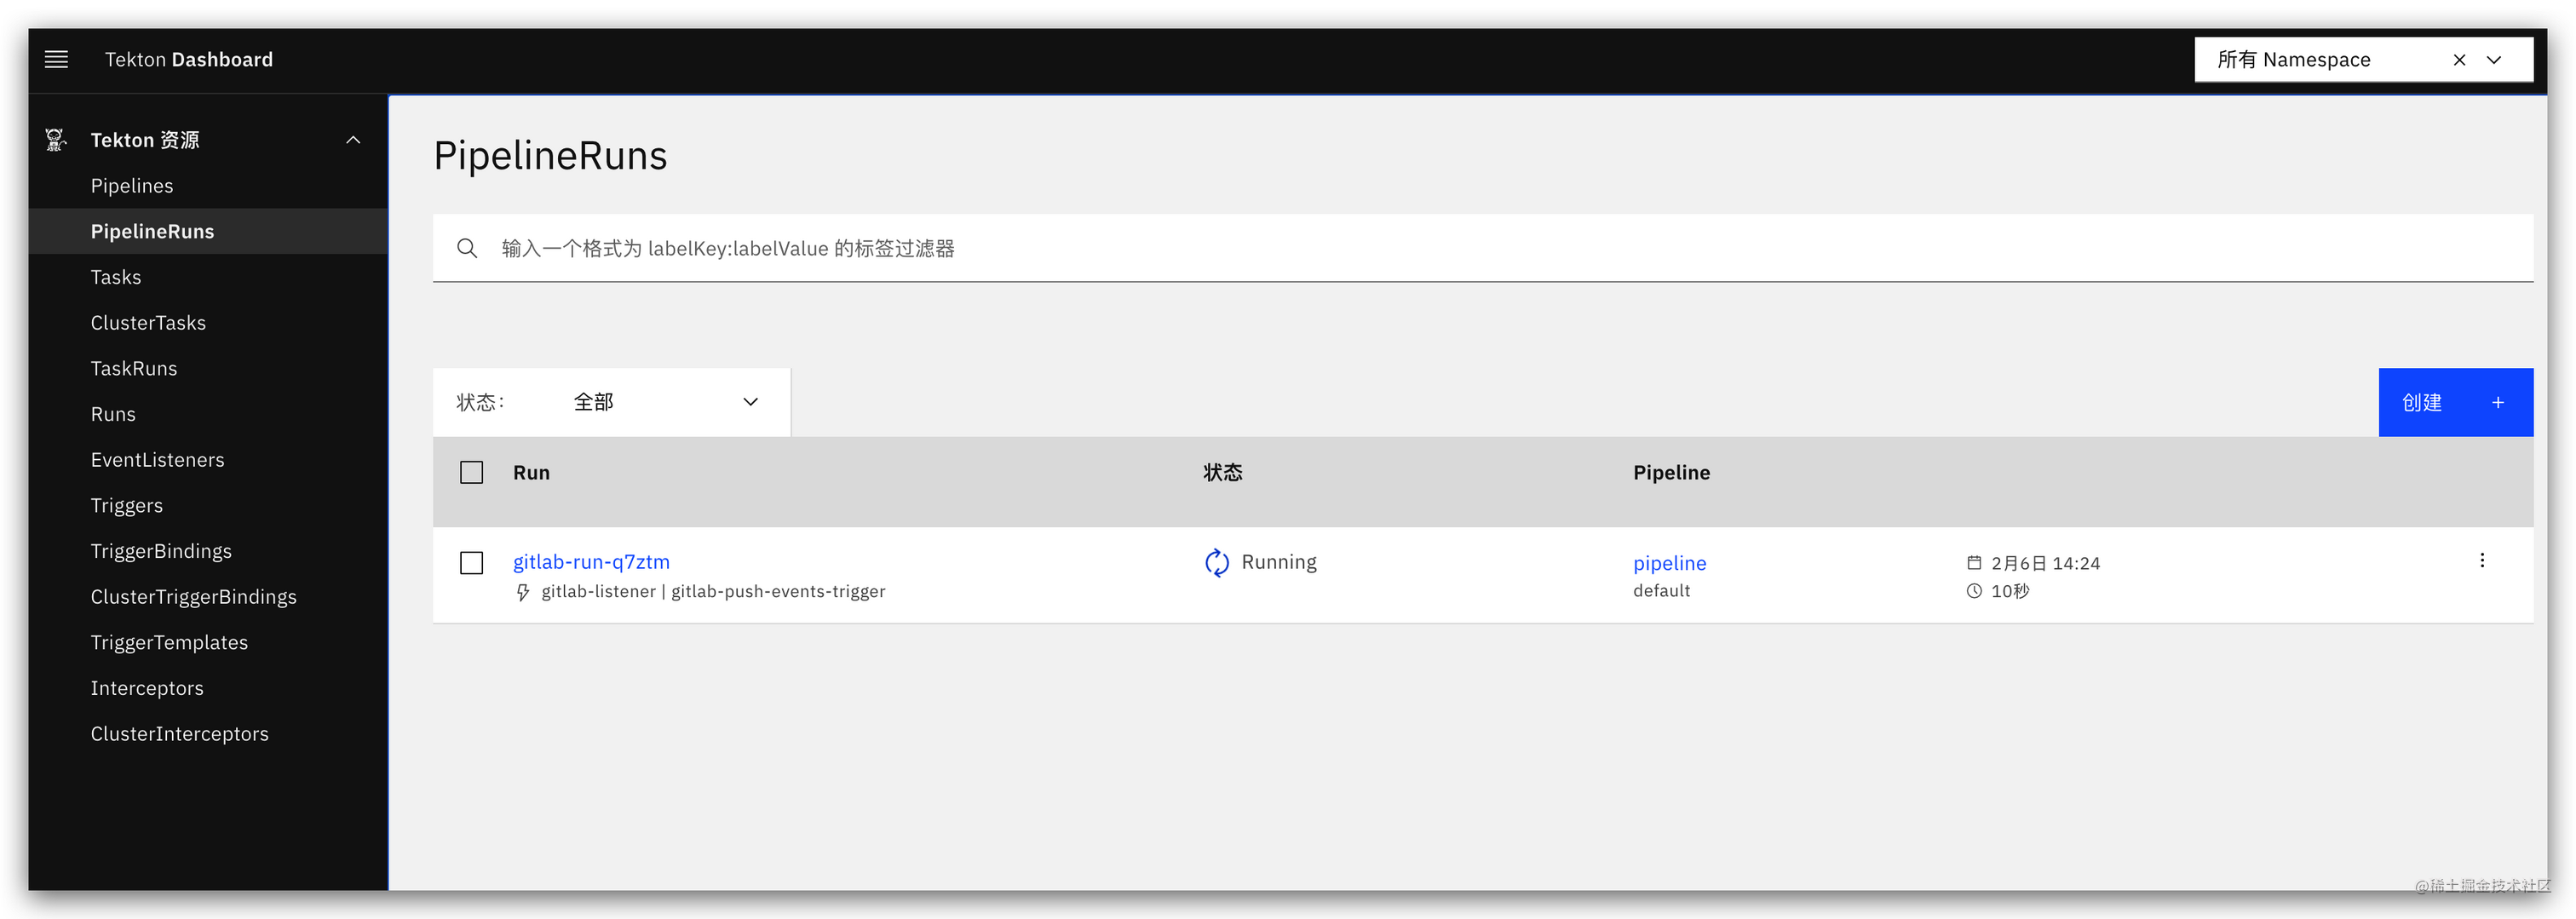Check the checkbox for gitlab-run-q7ztm

(471, 563)
